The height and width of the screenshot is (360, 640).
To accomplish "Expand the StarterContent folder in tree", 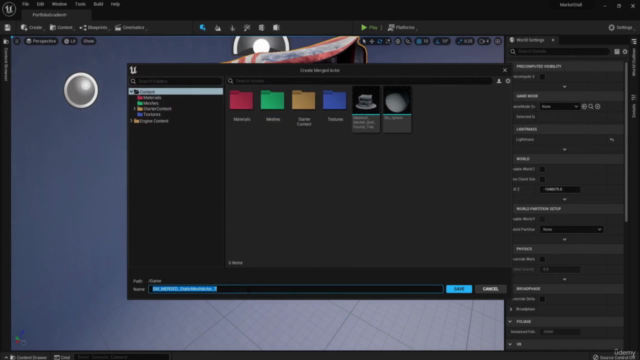I will 135,109.
